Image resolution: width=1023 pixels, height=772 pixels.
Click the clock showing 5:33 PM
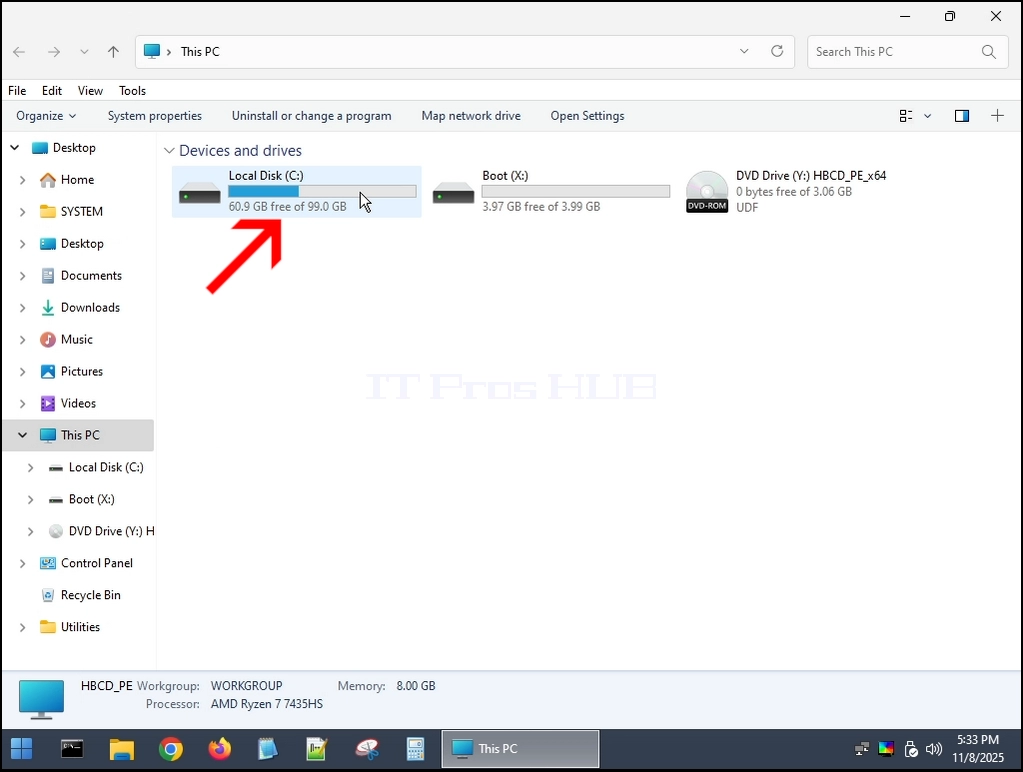pos(978,740)
